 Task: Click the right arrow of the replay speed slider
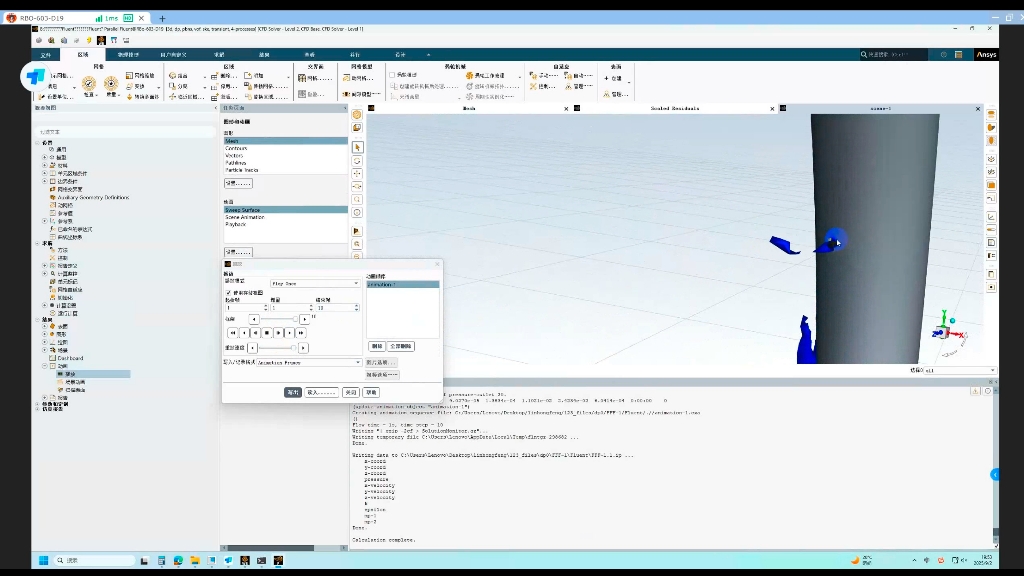[303, 348]
